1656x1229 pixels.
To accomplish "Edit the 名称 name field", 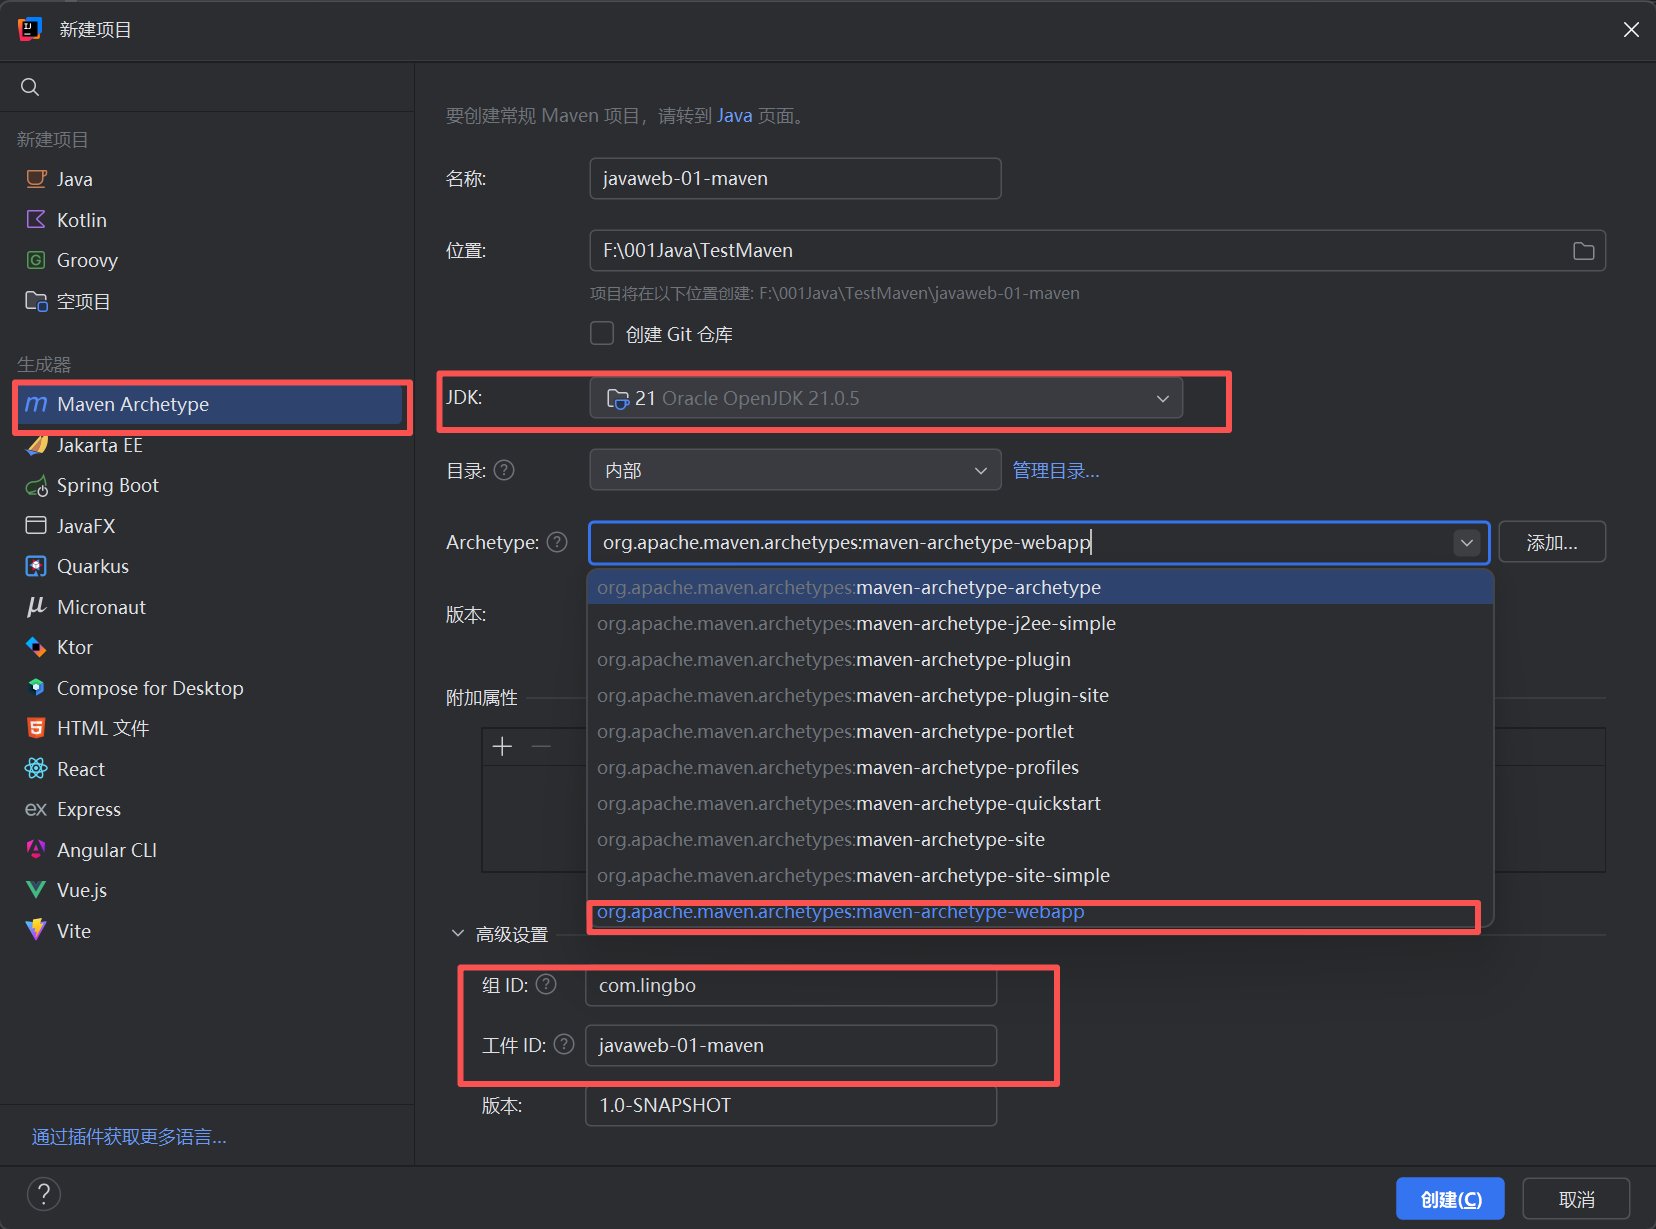I will 795,178.
